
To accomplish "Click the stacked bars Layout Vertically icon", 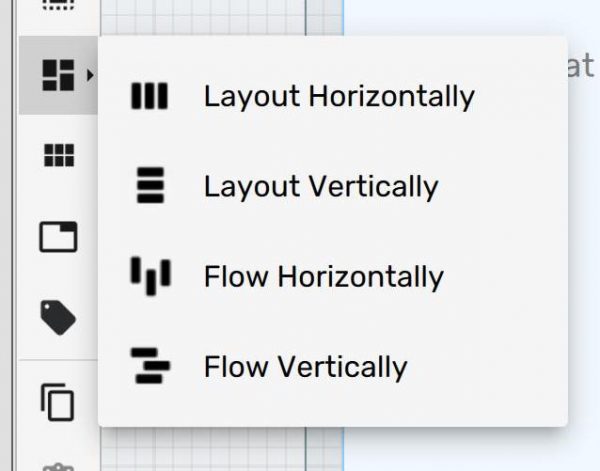I will tap(150, 187).
